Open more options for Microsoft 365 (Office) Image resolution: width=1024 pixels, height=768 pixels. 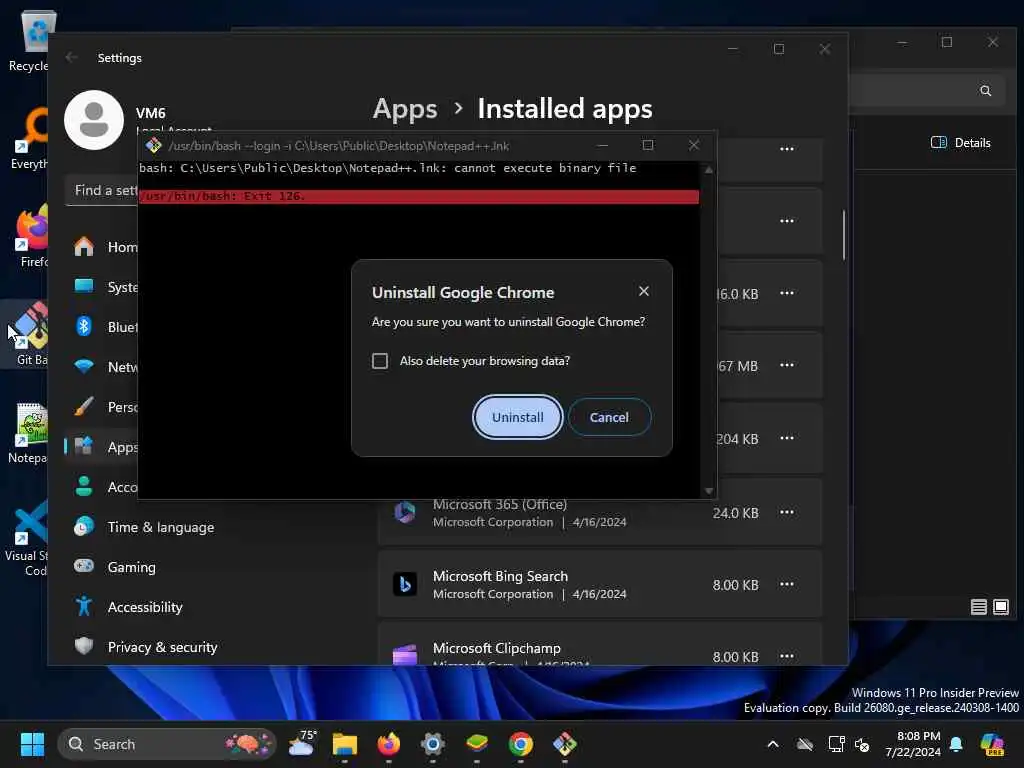click(x=787, y=512)
